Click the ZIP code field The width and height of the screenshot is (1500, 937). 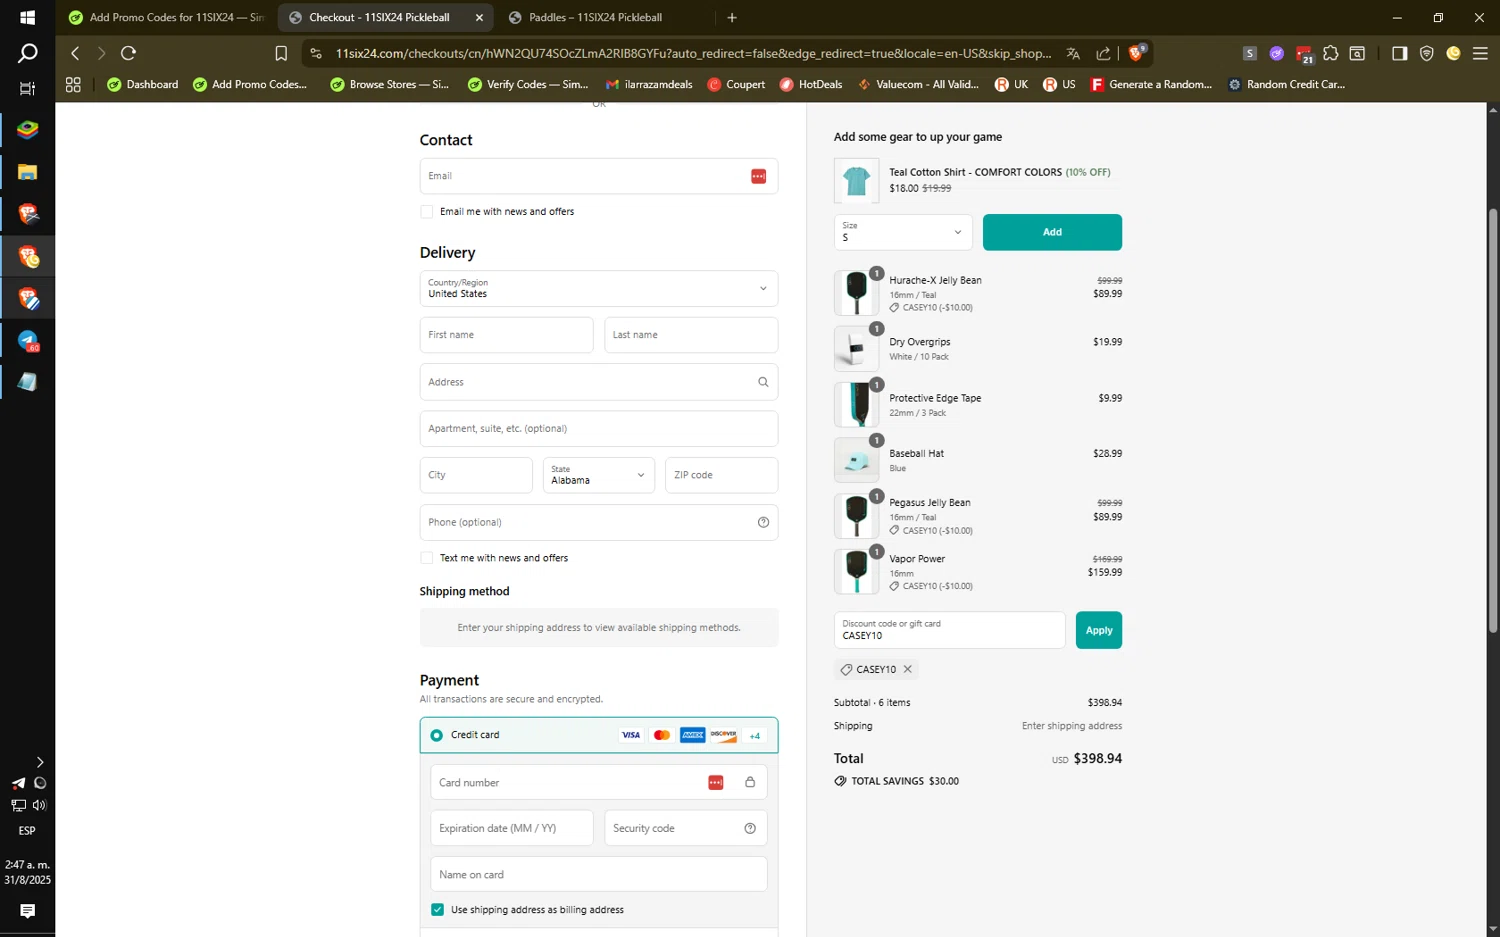(721, 475)
